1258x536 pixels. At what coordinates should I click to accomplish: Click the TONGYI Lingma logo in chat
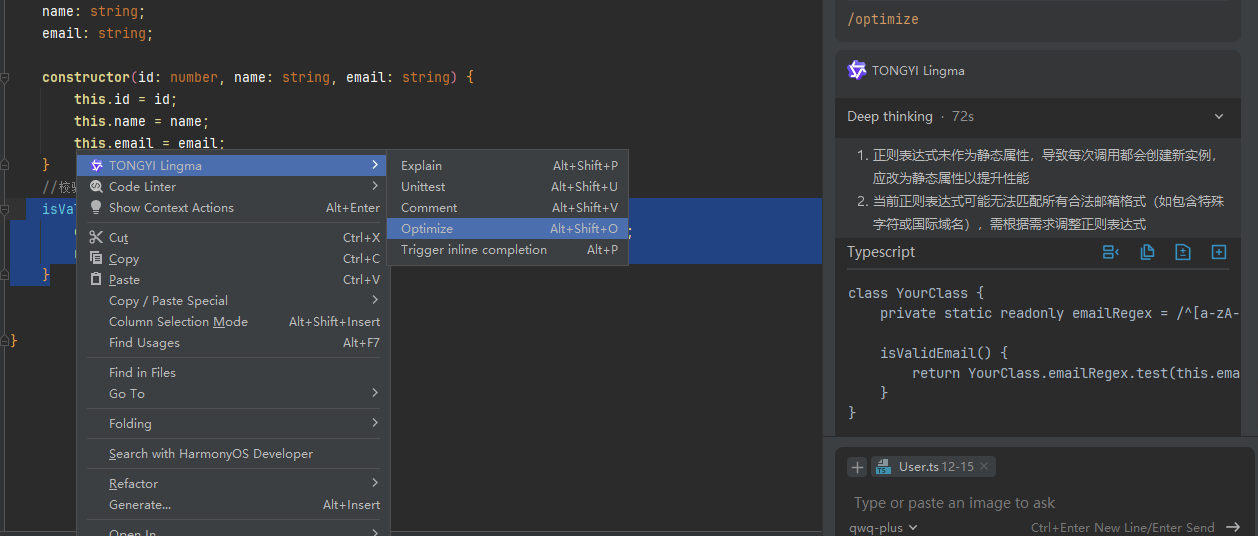857,70
